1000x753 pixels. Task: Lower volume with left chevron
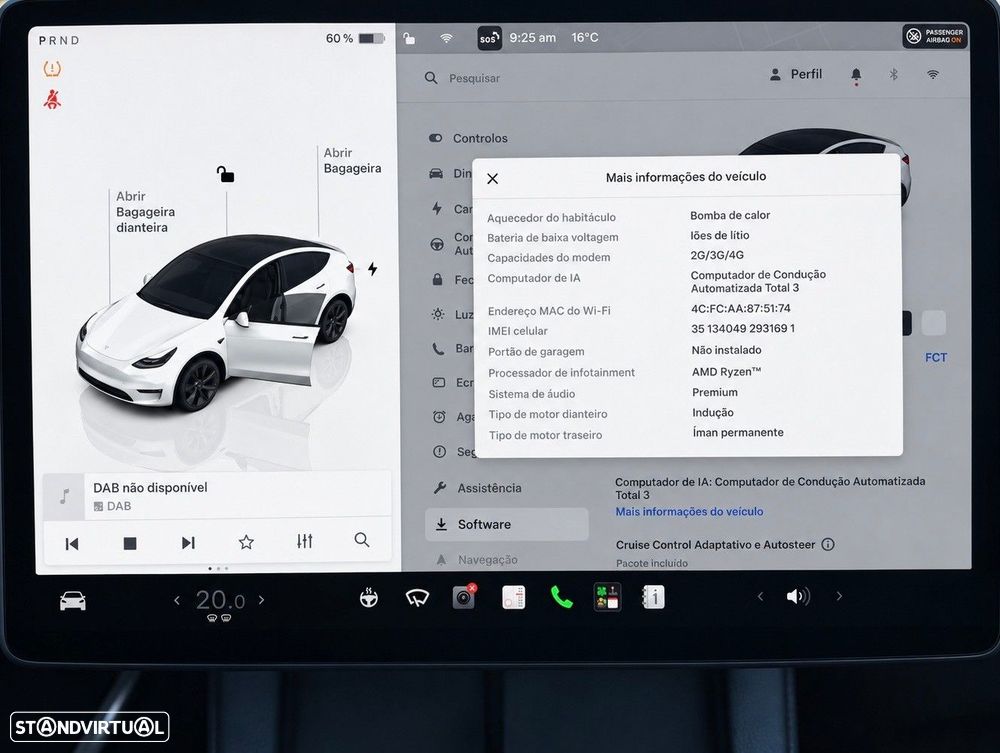760,597
